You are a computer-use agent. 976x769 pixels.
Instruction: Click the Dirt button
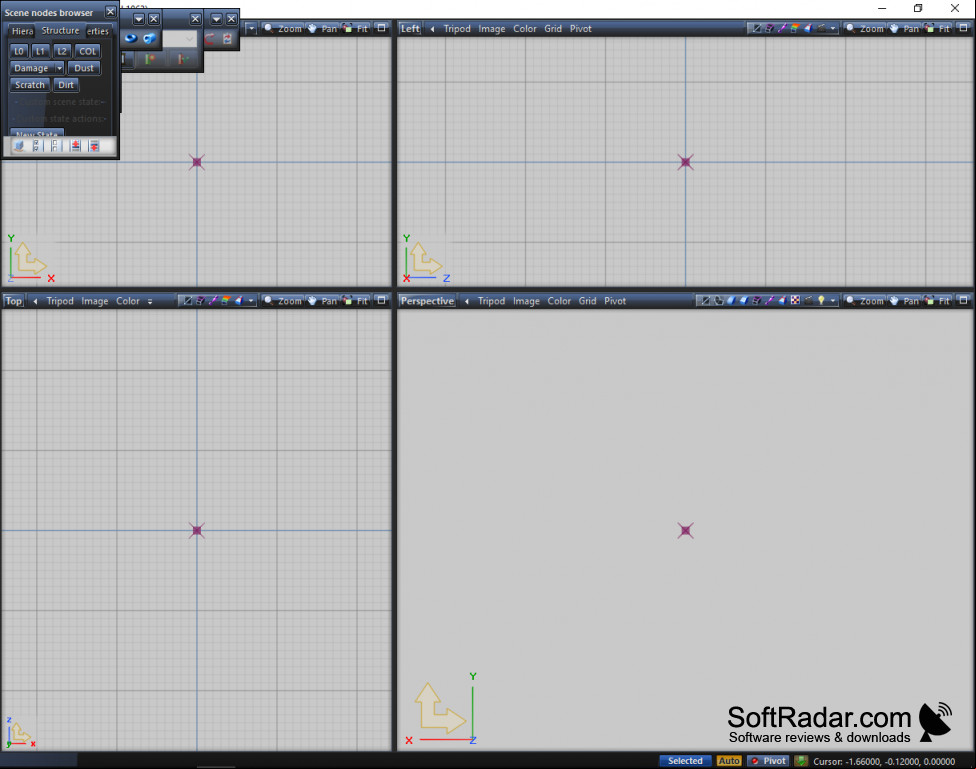[66, 85]
